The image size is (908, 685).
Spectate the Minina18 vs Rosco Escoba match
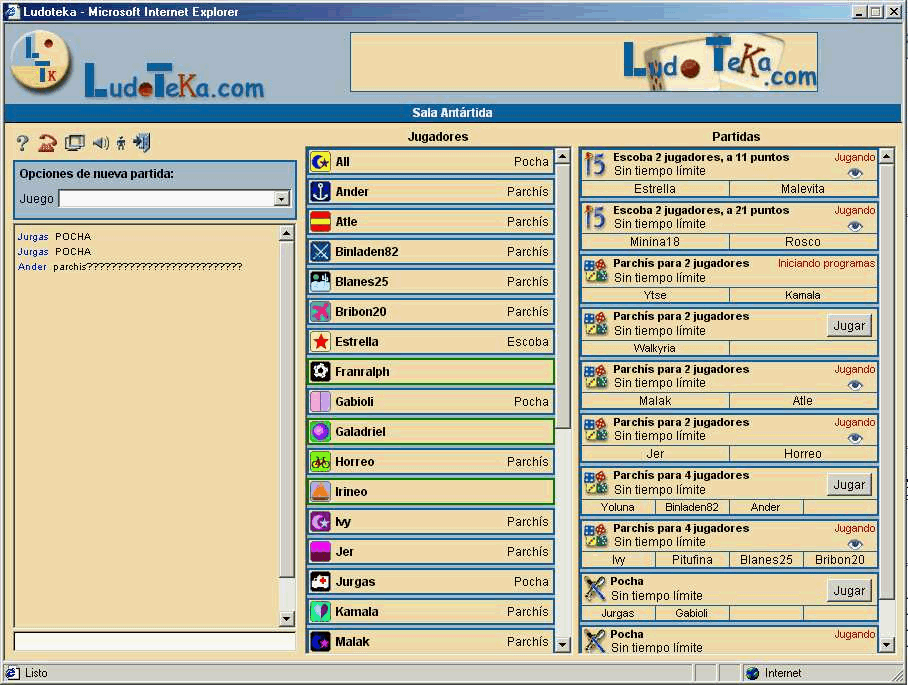(854, 226)
